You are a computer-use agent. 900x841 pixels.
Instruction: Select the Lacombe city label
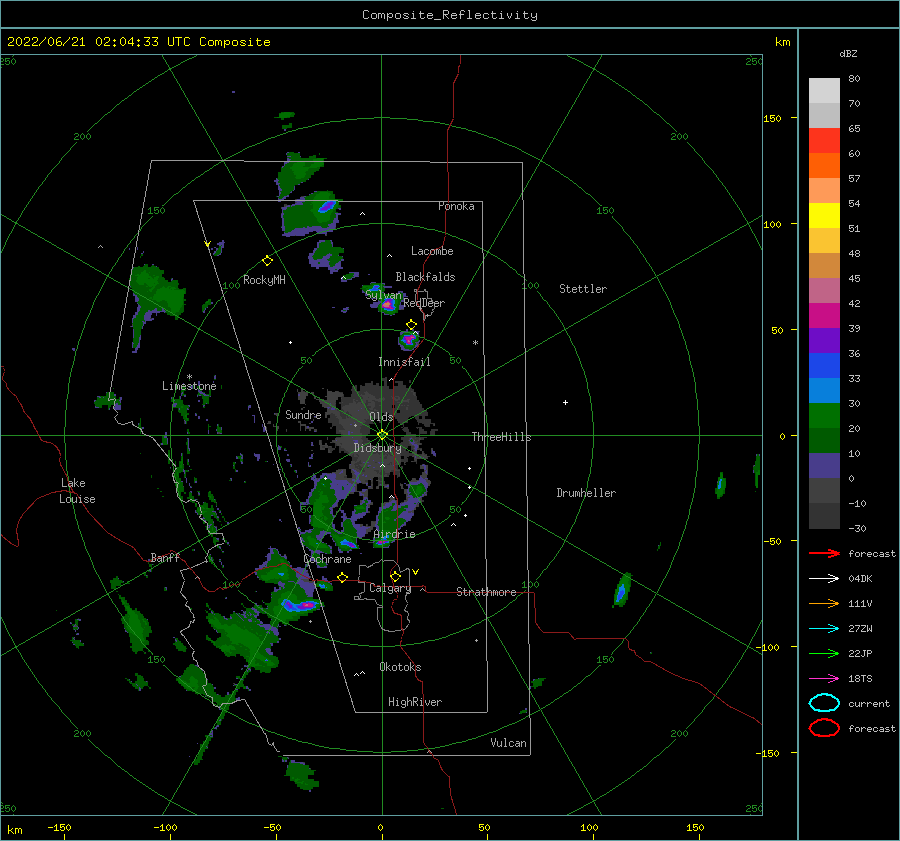(432, 251)
